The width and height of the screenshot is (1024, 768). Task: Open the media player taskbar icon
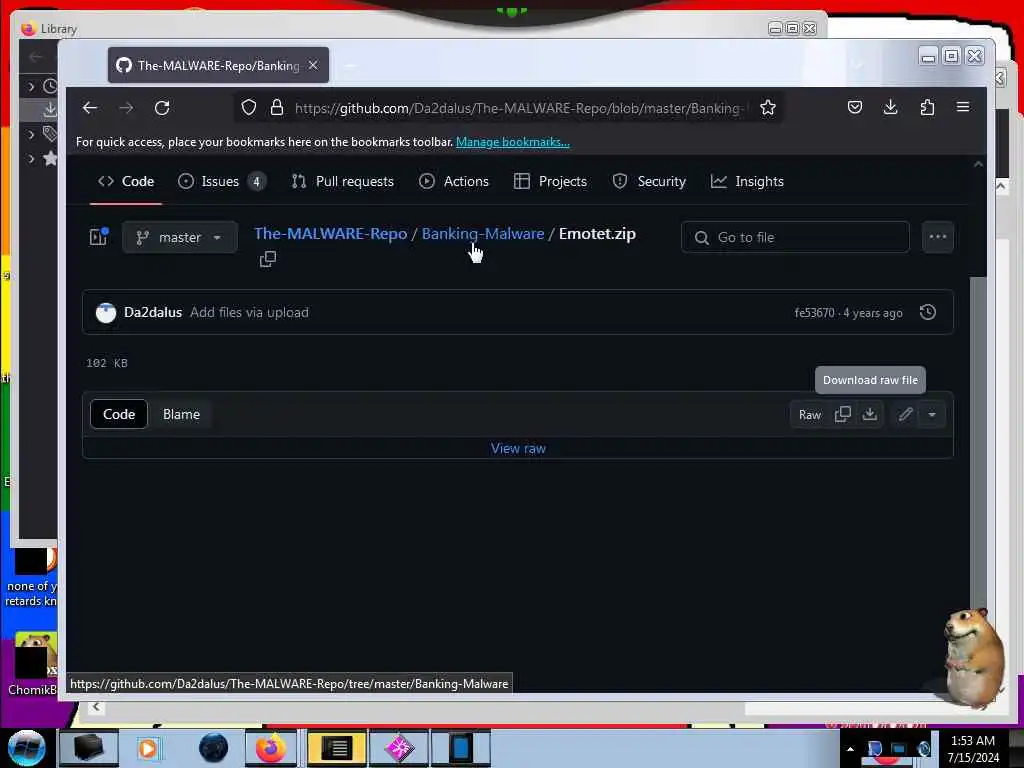pyautogui.click(x=148, y=748)
